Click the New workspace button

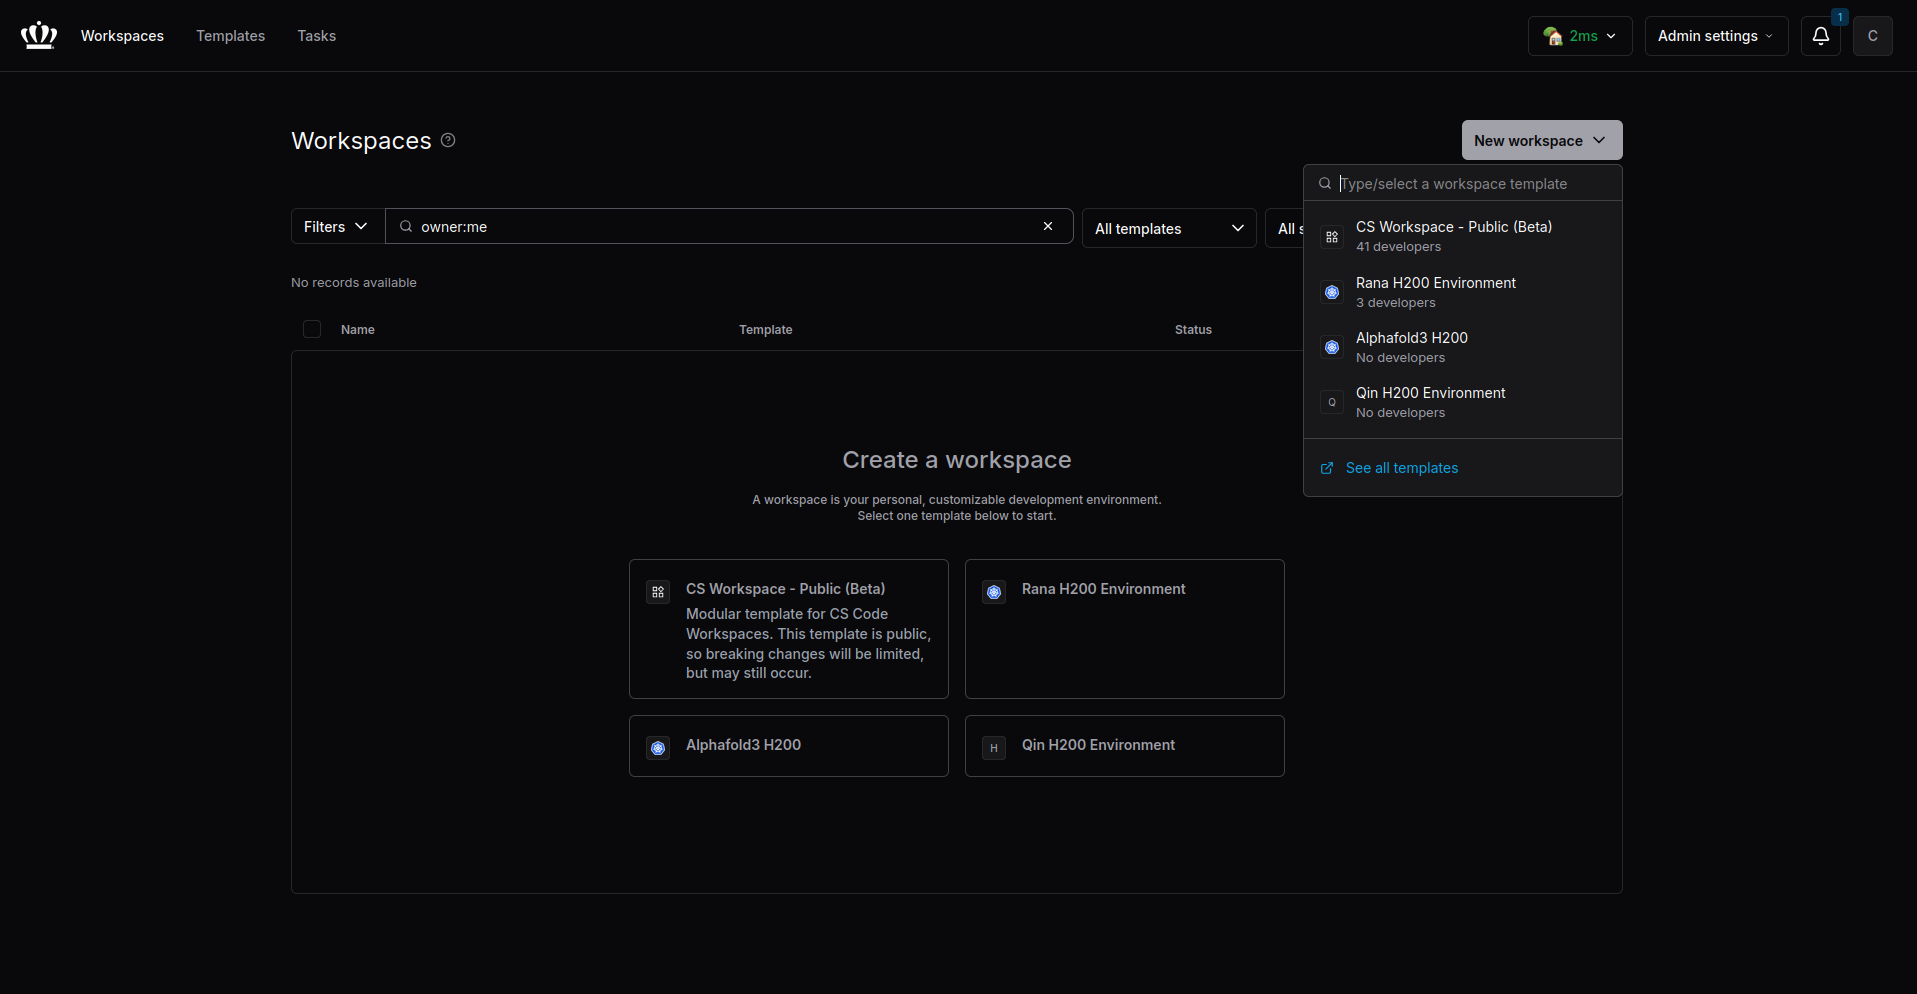(x=1540, y=141)
